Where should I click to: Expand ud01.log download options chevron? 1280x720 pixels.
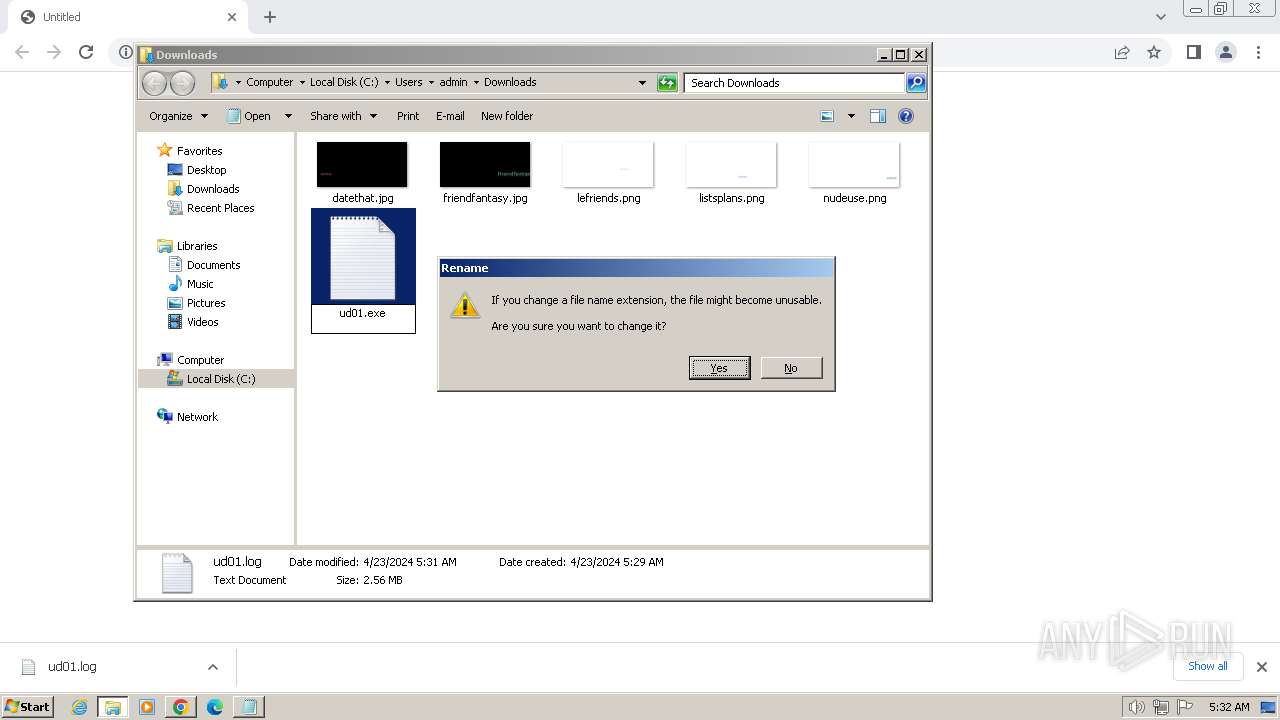(x=212, y=667)
